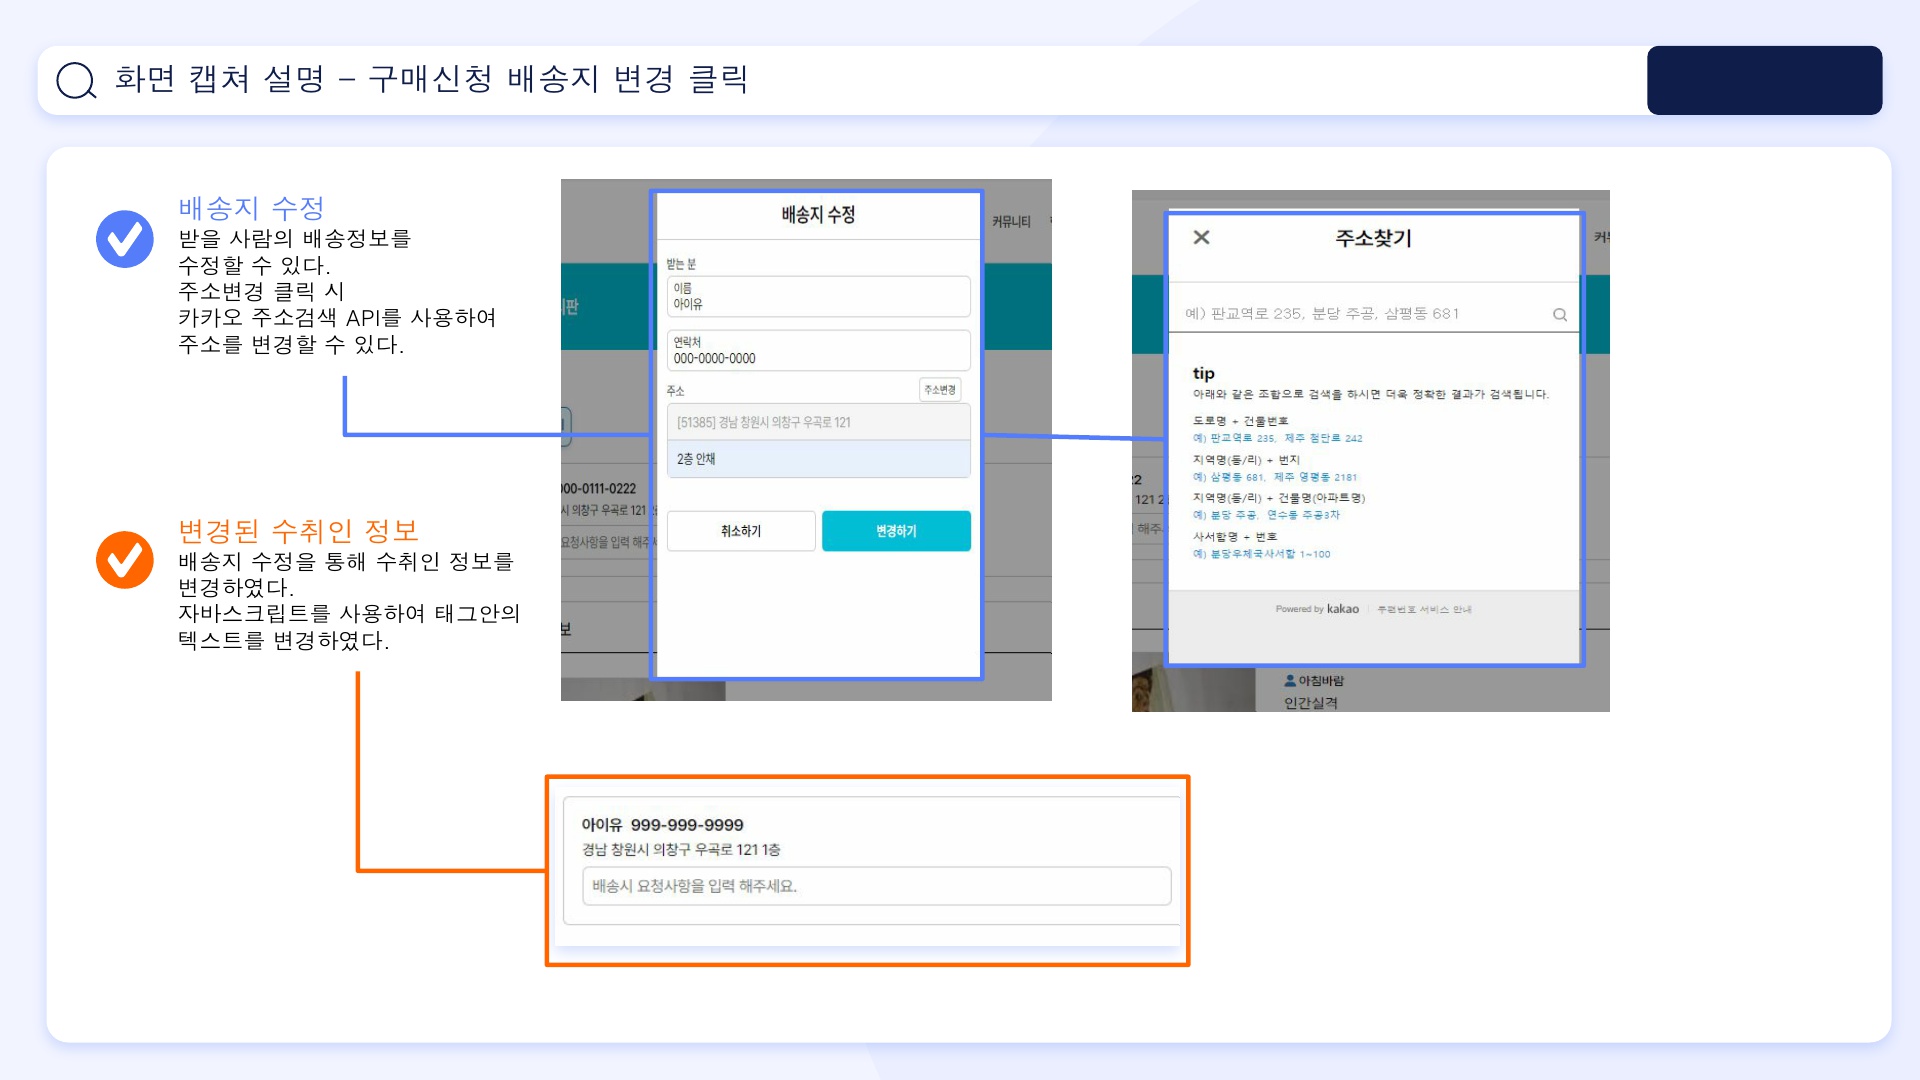
Task: Click the 우편번호 서비스 안내 link
Action: (1424, 609)
